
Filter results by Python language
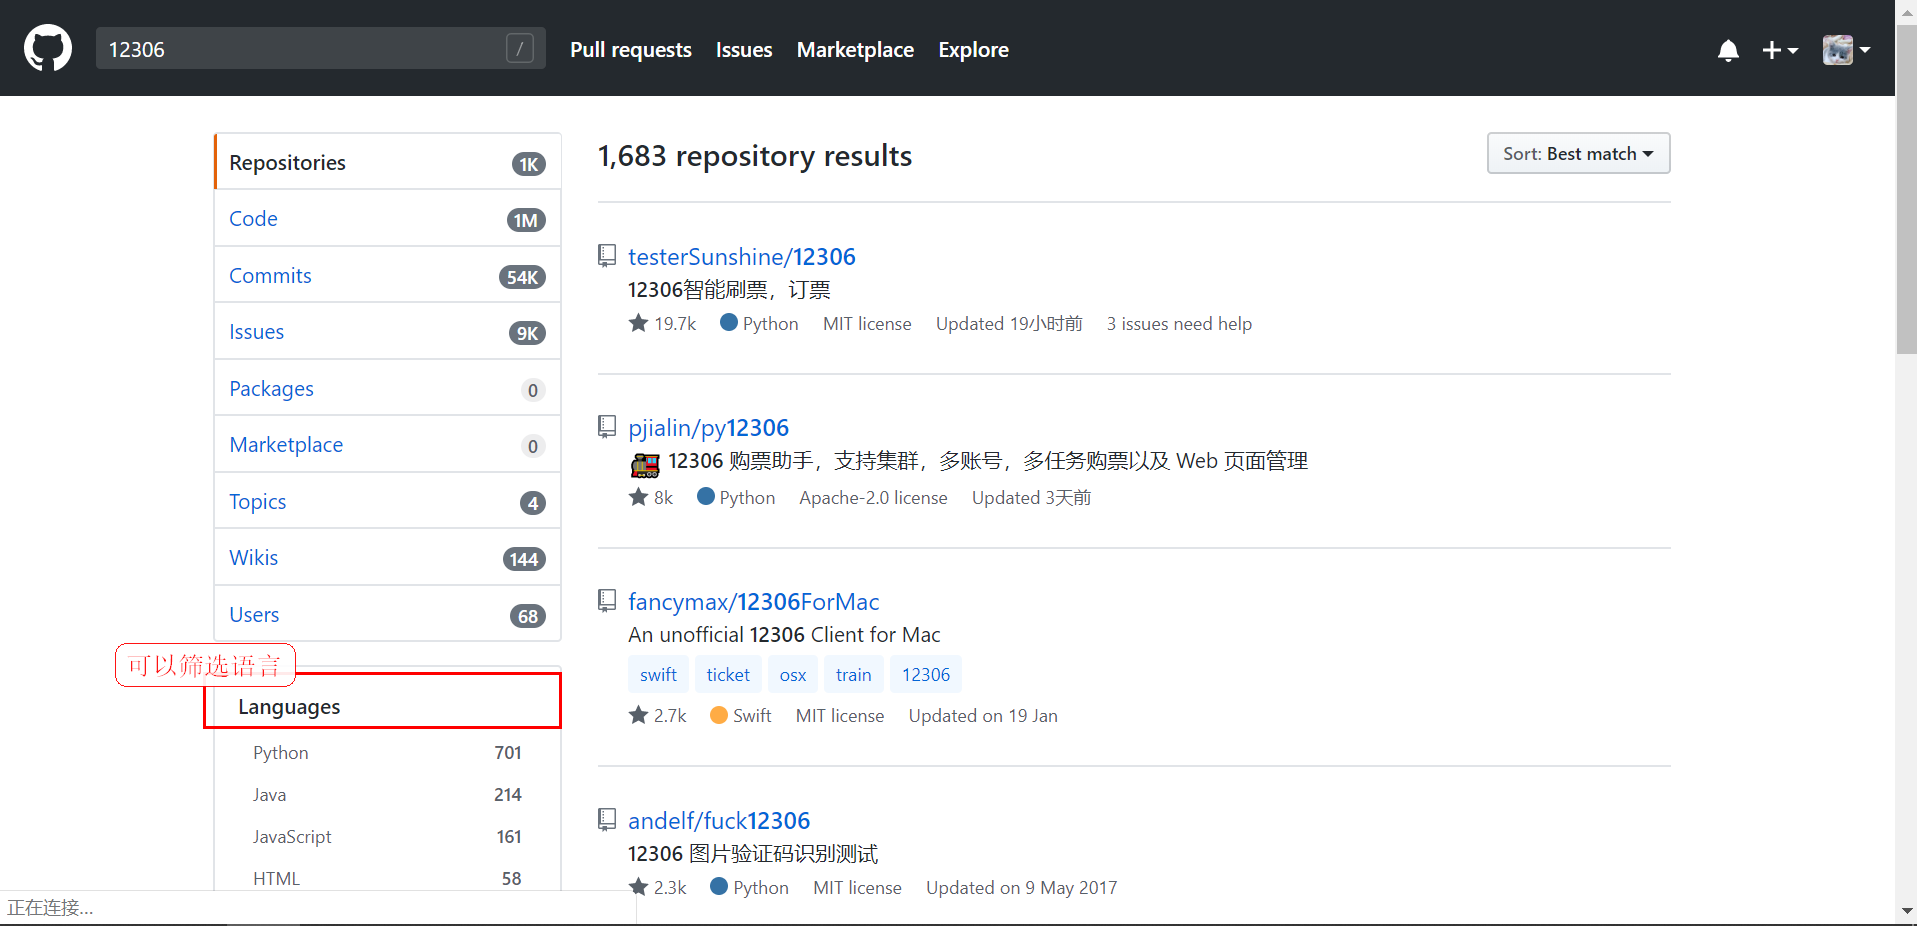(387, 752)
